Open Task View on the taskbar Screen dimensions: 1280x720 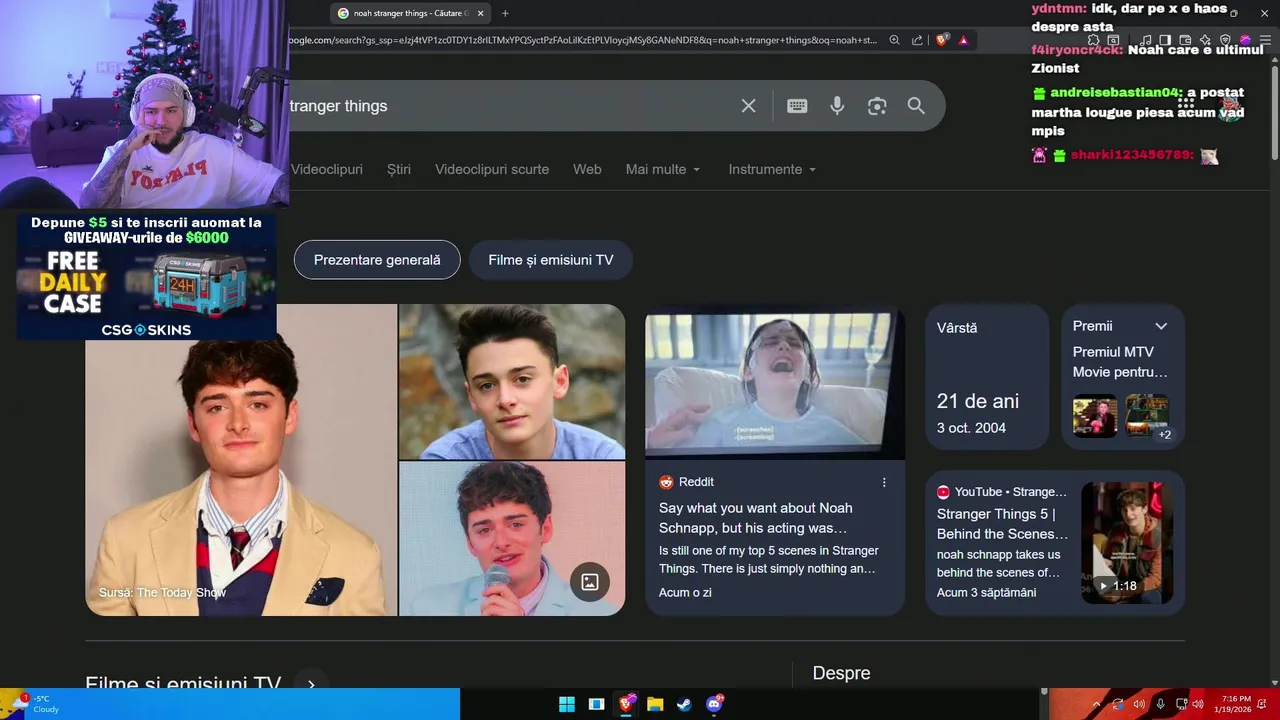point(596,704)
